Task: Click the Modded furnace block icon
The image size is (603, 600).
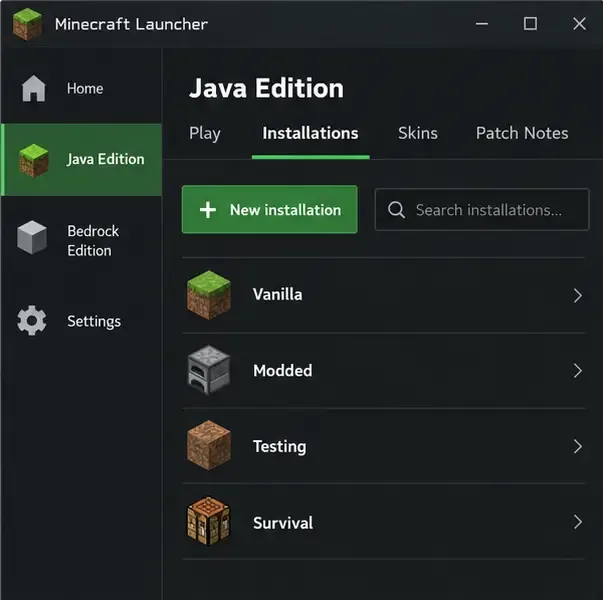Action: click(x=209, y=370)
